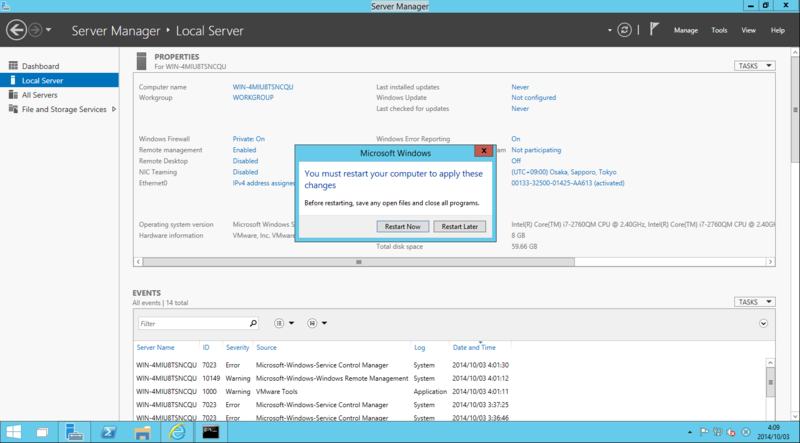
Task: Open the Events TASKS dropdown
Action: pos(755,302)
